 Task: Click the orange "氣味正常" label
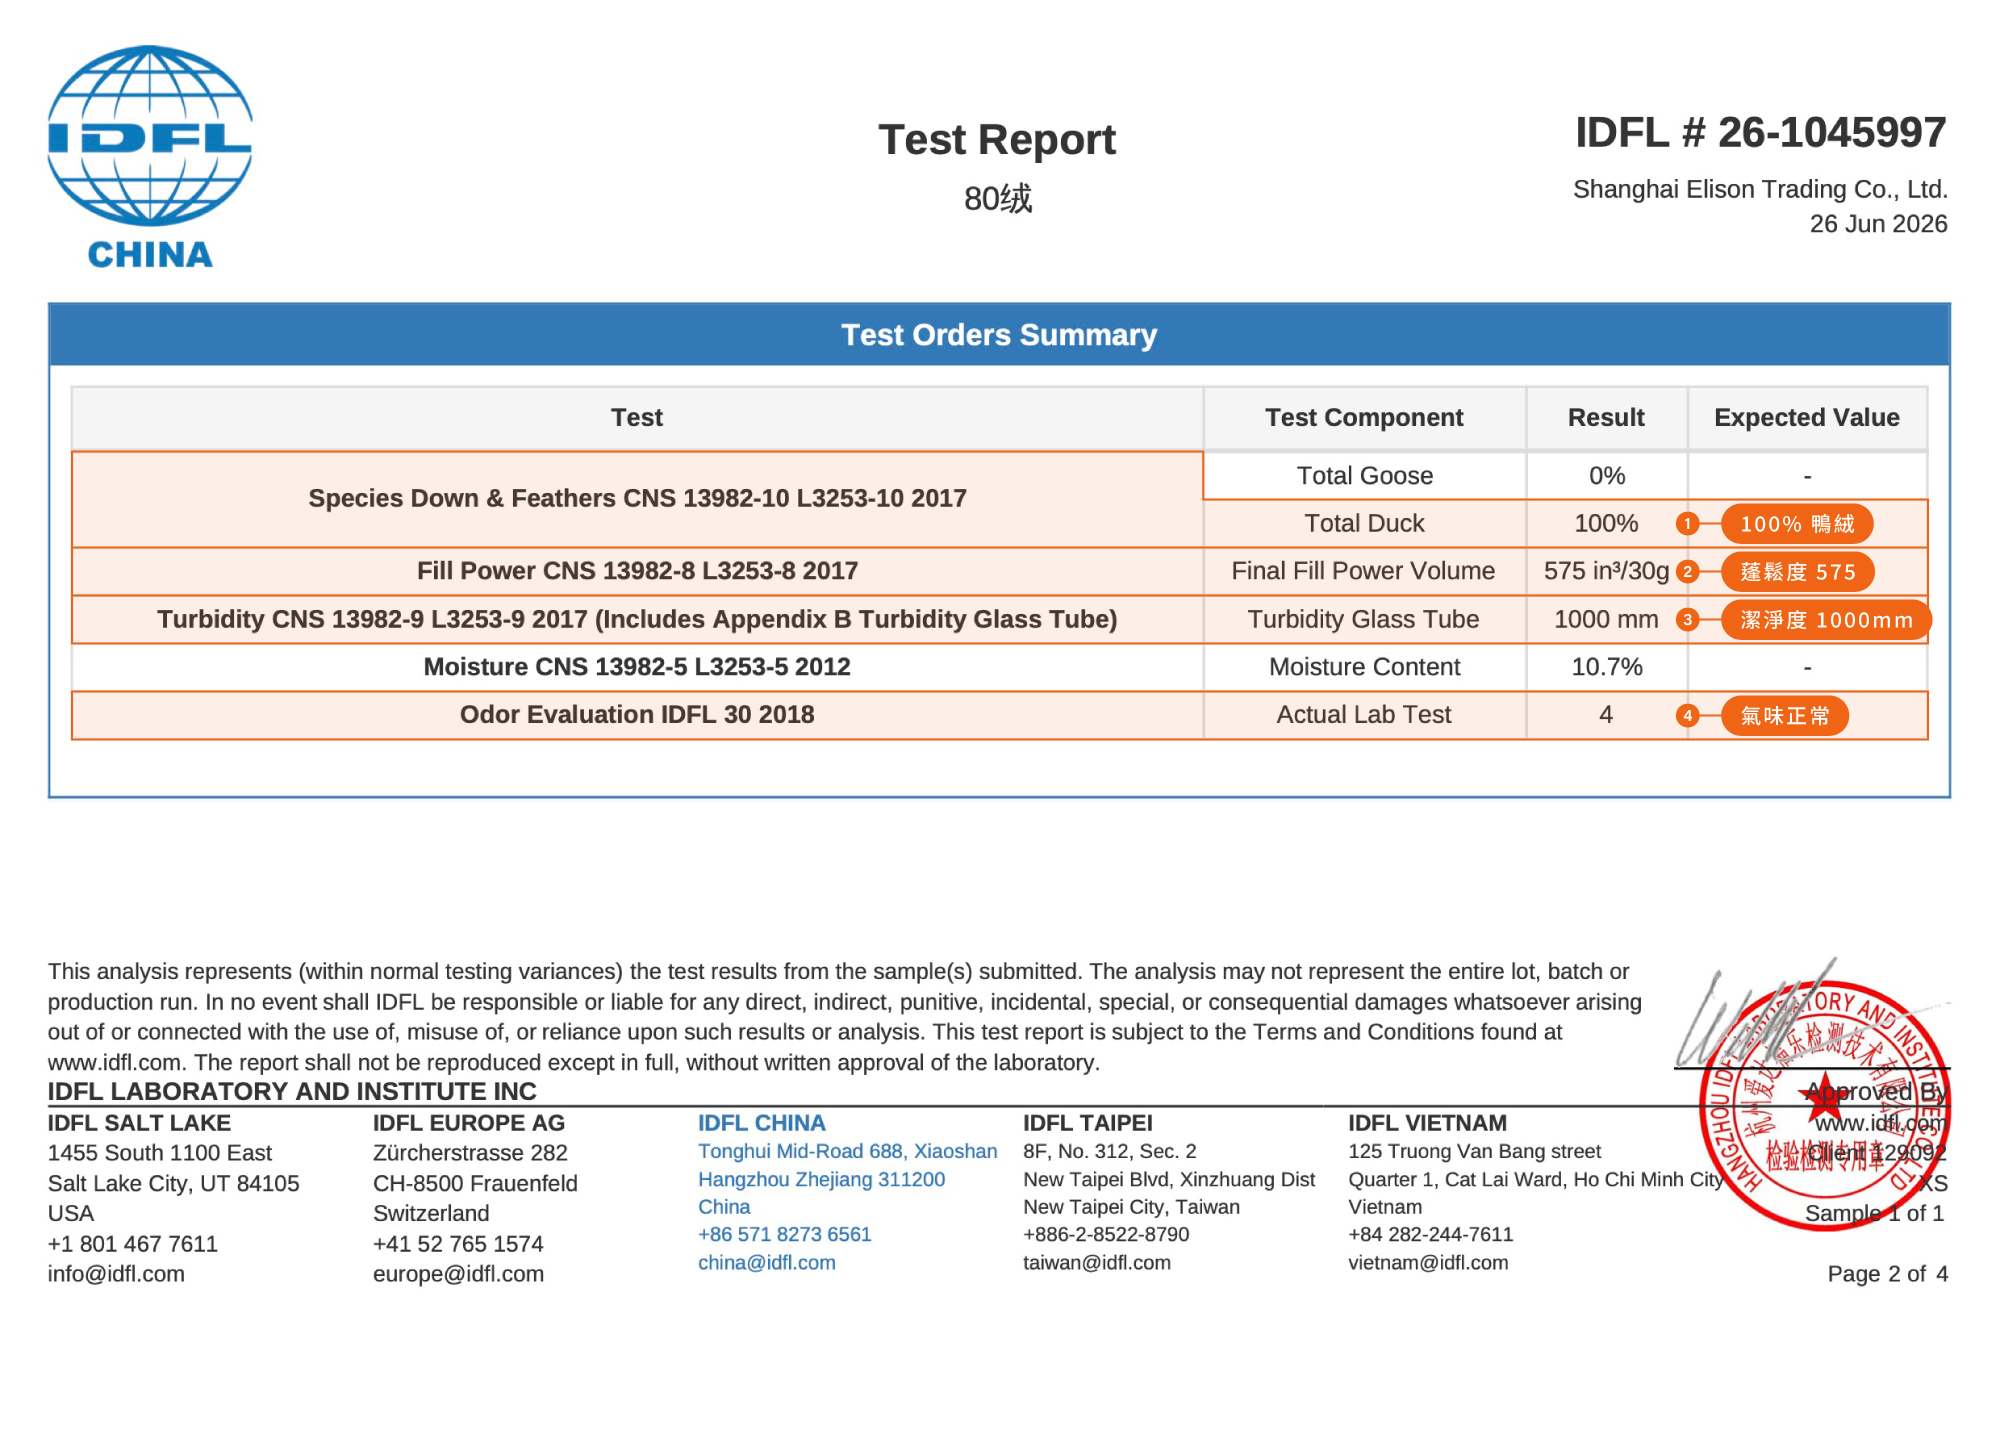point(1785,716)
